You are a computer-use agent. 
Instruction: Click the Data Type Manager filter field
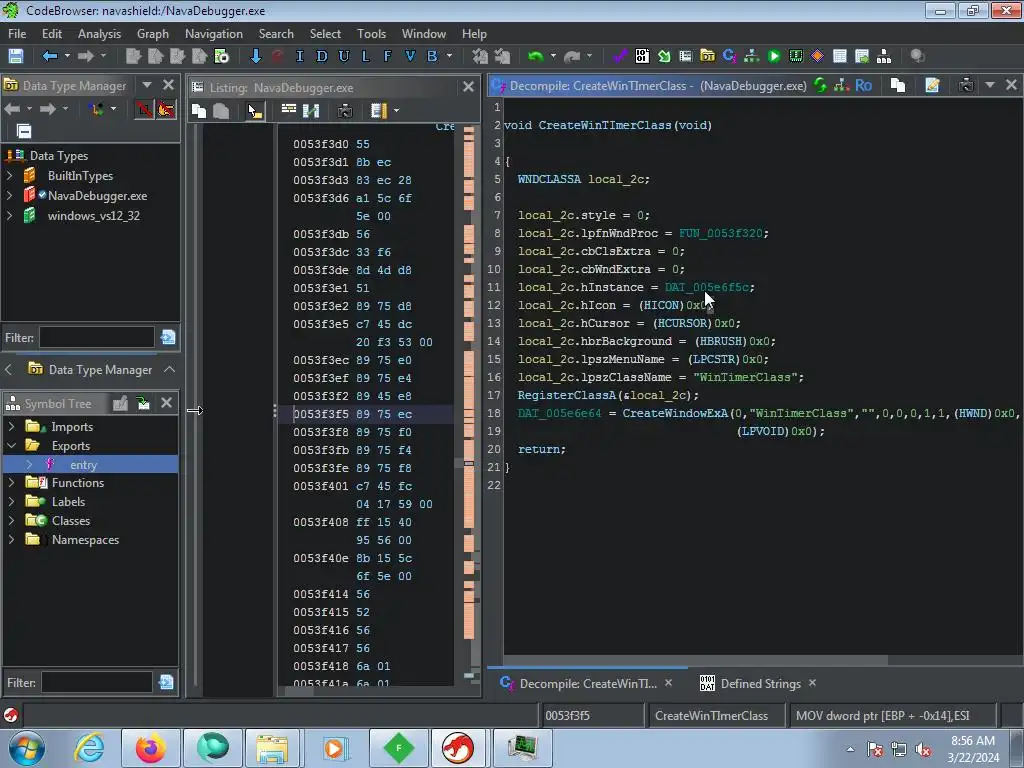point(97,338)
